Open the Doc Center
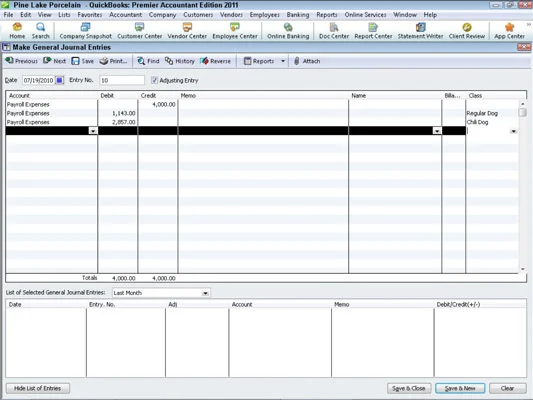 pos(334,31)
